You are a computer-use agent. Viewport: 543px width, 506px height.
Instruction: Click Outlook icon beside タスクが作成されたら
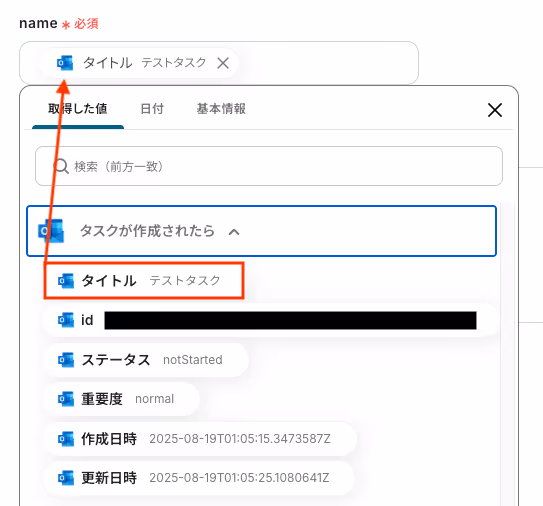coord(51,231)
